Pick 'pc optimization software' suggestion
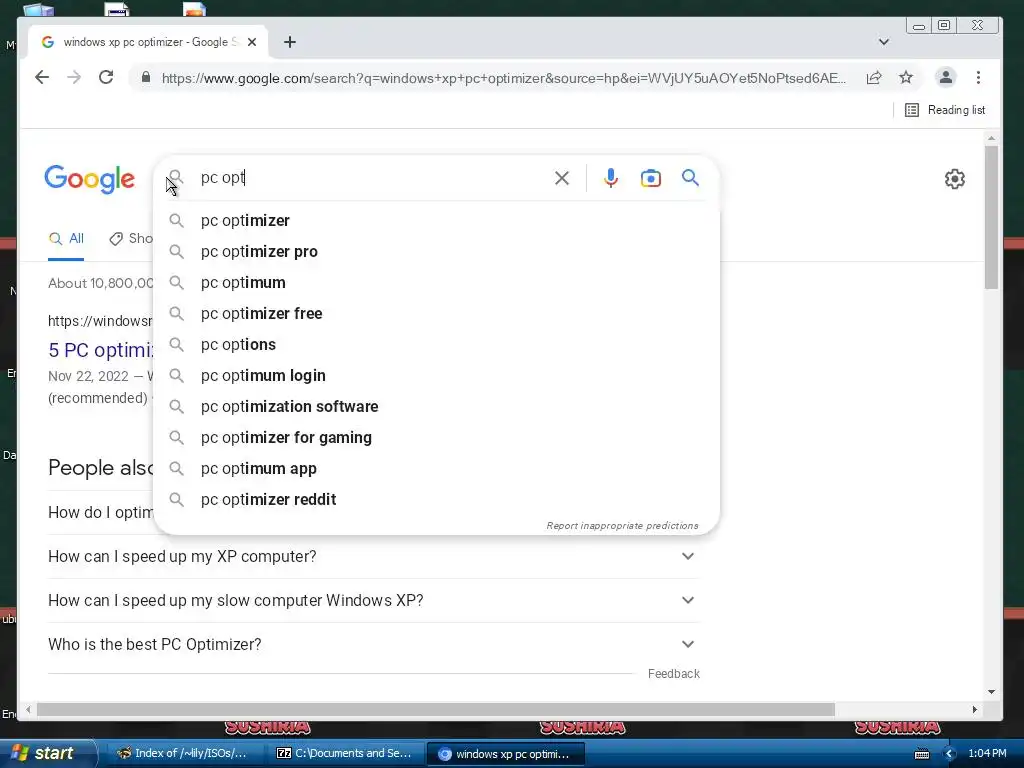Viewport: 1024px width, 768px height. point(436,407)
